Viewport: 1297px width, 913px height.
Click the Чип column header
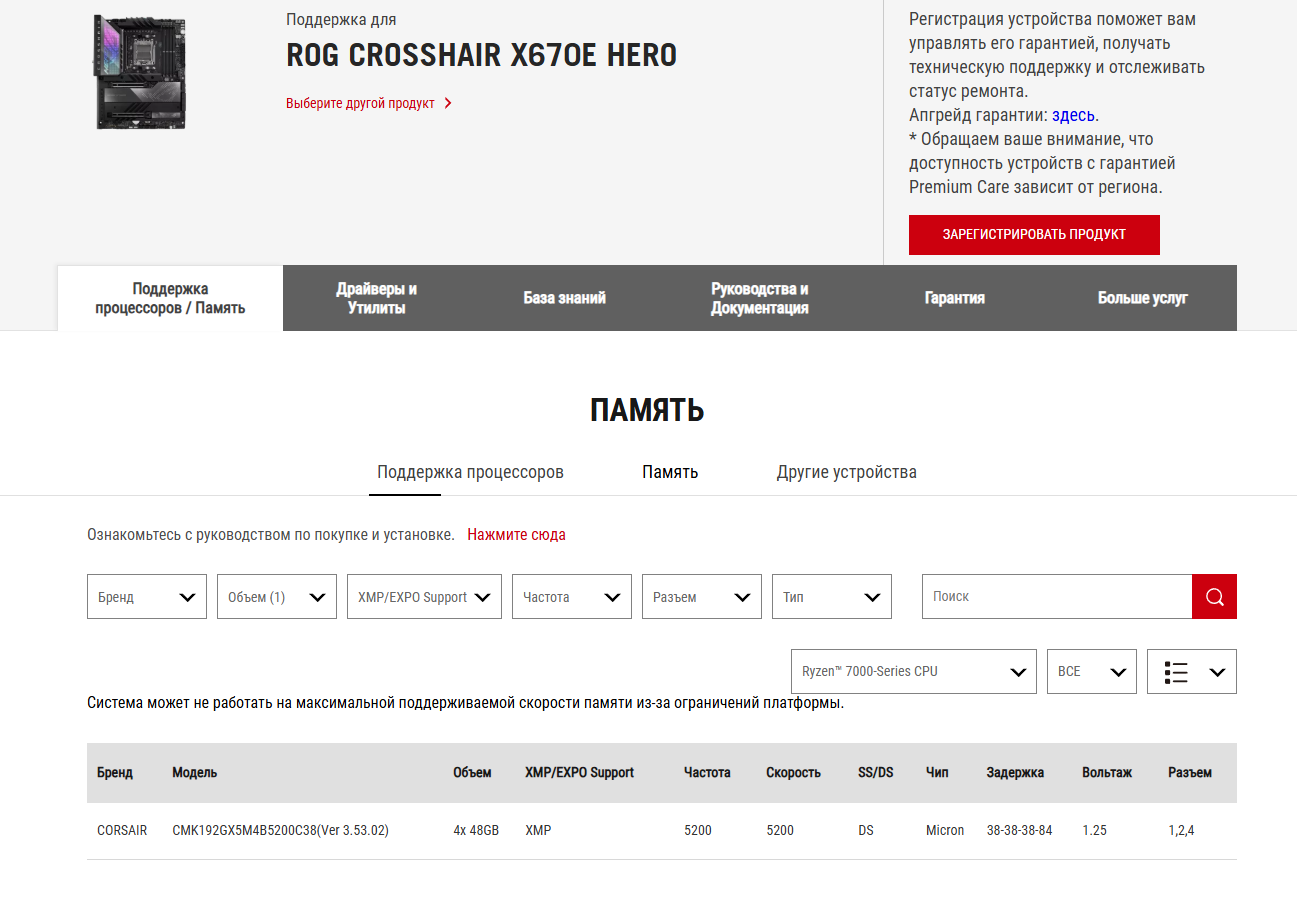pyautogui.click(x=938, y=773)
